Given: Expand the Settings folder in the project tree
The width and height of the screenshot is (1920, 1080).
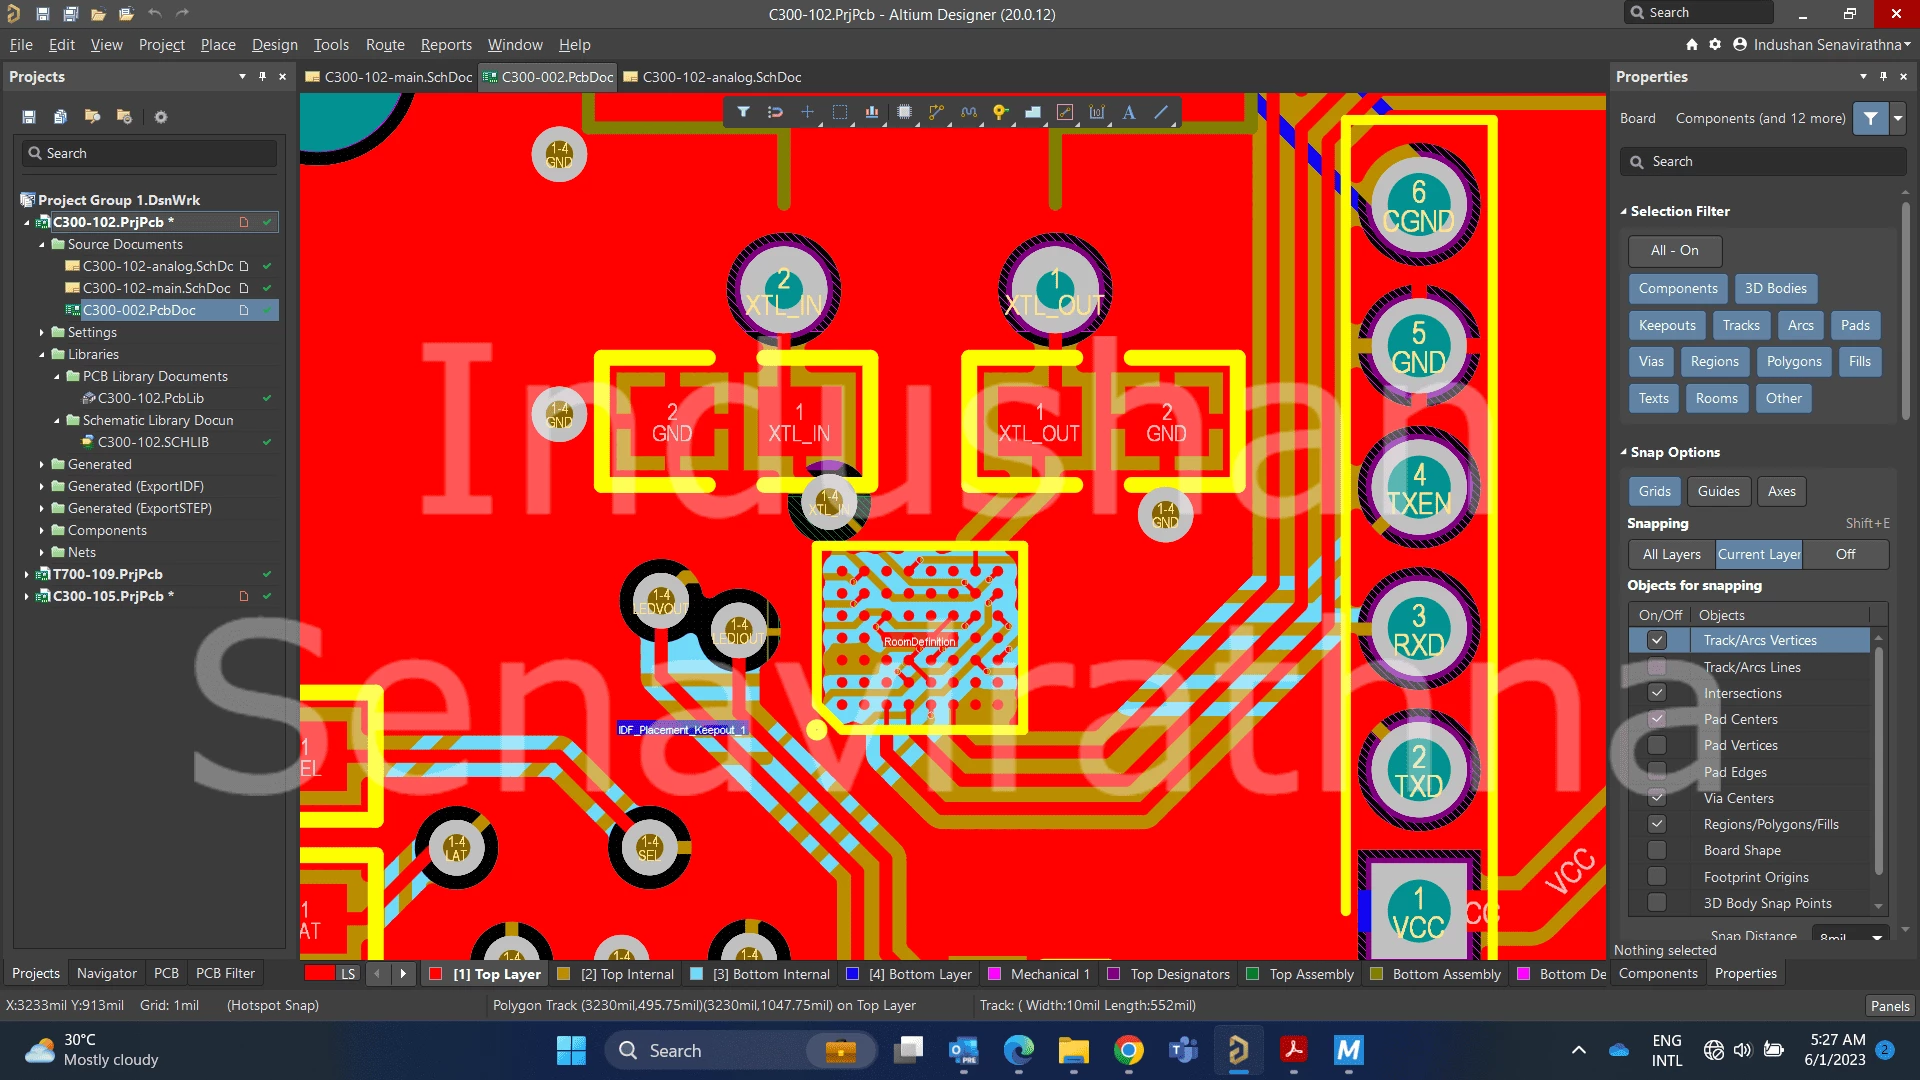Looking at the screenshot, I should [42, 332].
